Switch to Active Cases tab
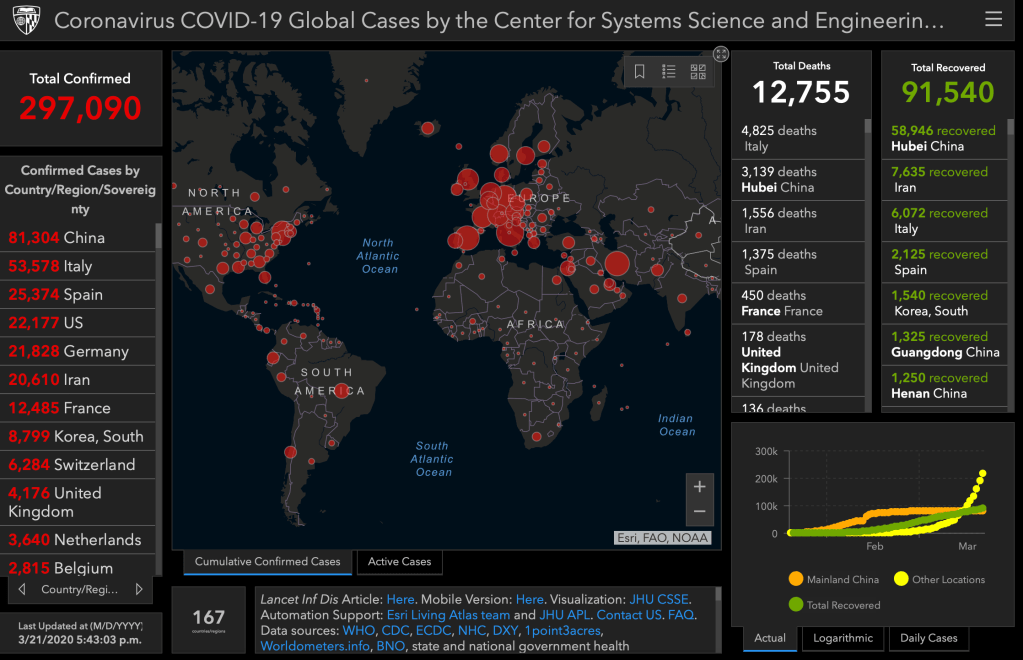The image size is (1023, 660). [x=399, y=562]
